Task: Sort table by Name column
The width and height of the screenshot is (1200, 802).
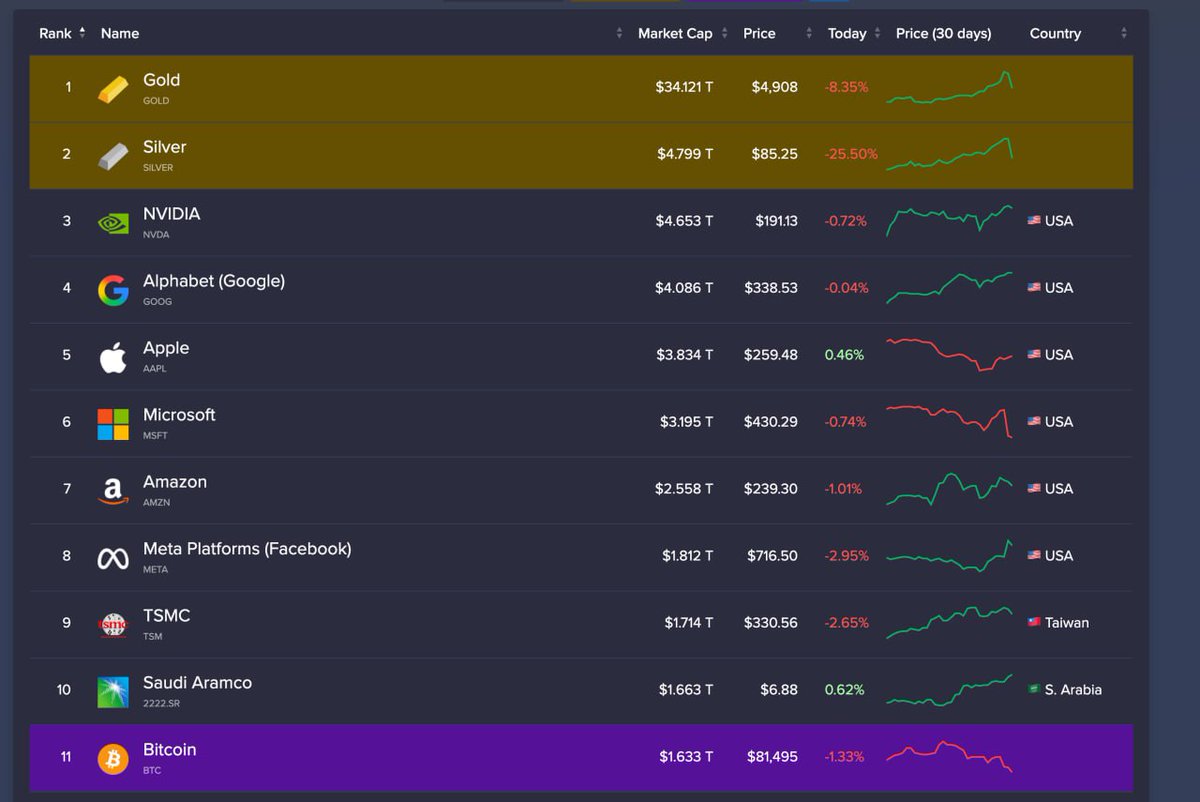Action: click(120, 34)
